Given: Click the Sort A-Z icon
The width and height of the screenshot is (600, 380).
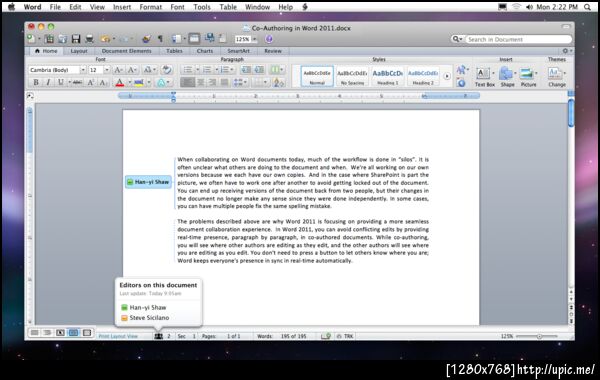Looking at the screenshot, I should click(x=279, y=82).
